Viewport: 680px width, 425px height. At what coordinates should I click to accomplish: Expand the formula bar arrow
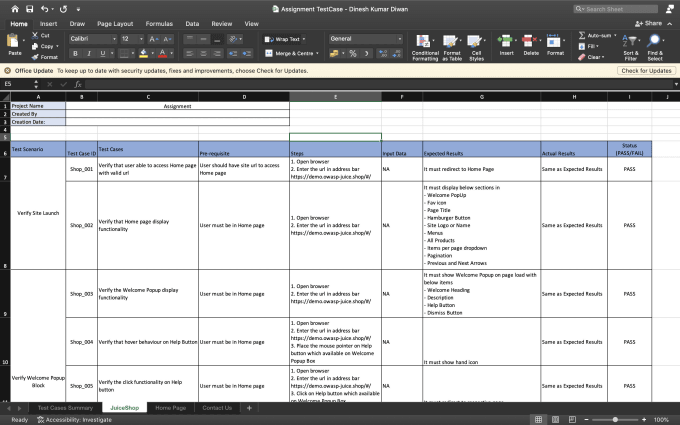click(x=676, y=84)
